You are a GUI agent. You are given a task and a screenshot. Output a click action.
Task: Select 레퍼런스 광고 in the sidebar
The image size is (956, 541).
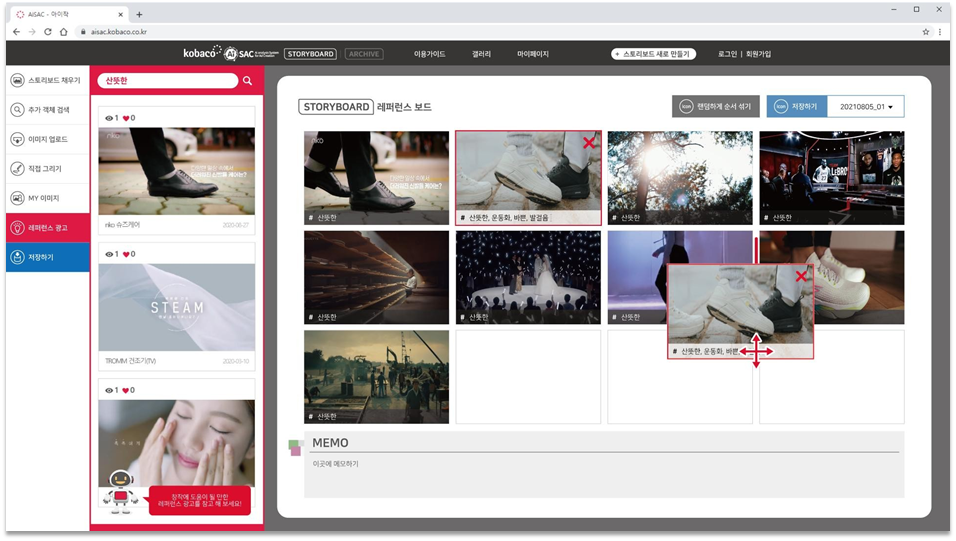click(47, 228)
